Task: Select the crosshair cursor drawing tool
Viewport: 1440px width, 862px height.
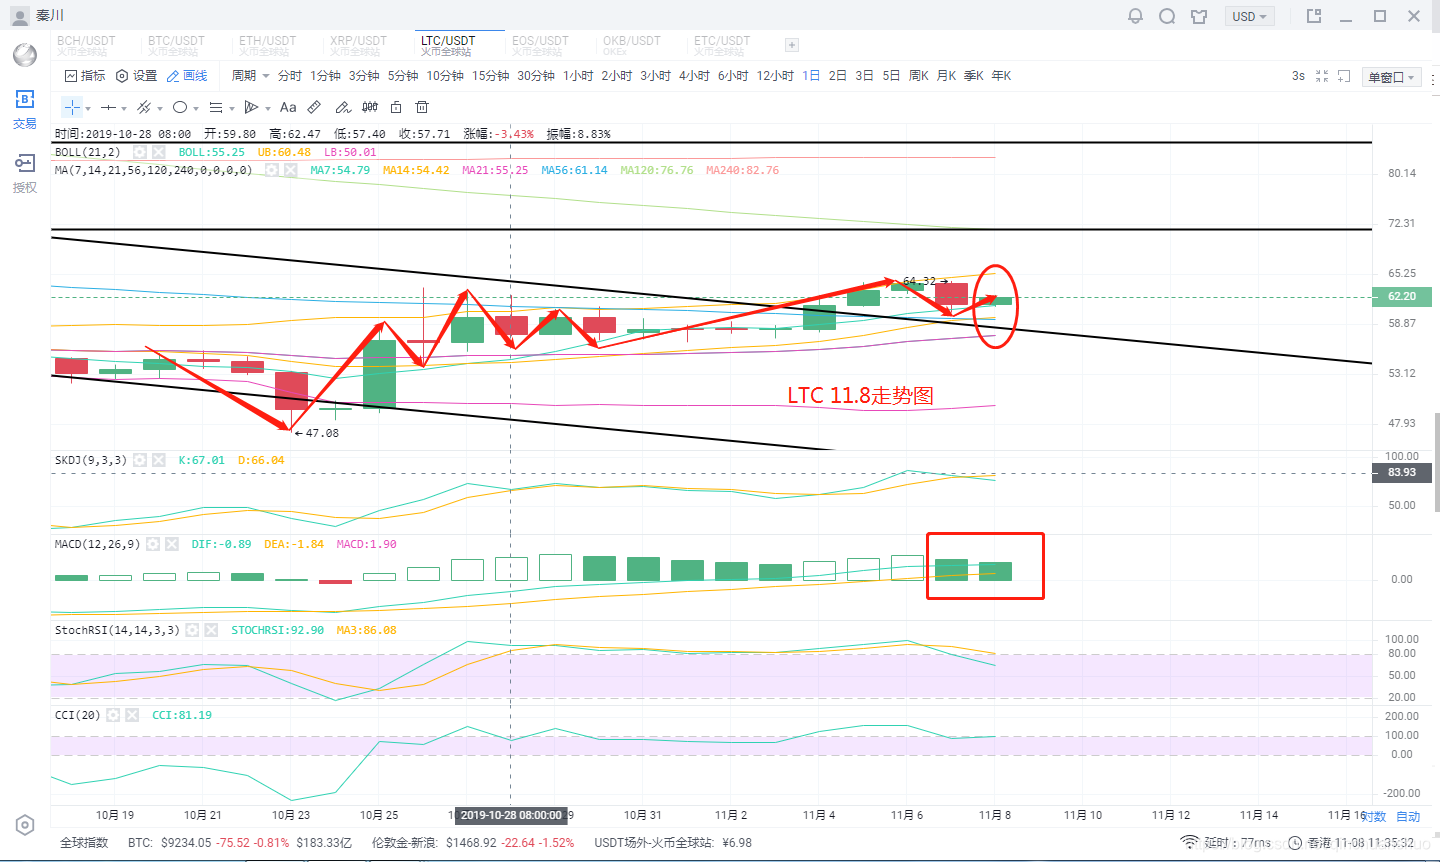Action: pyautogui.click(x=72, y=107)
